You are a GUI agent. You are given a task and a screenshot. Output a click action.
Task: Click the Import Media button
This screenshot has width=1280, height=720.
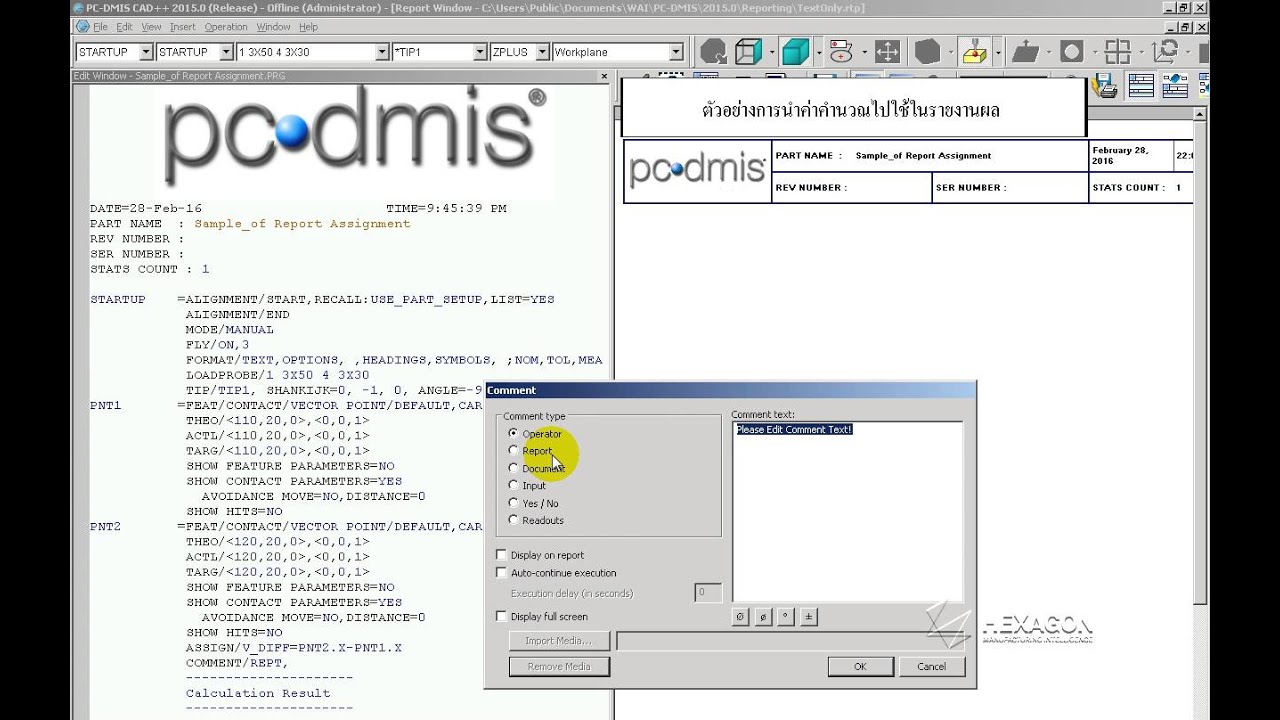coord(559,641)
